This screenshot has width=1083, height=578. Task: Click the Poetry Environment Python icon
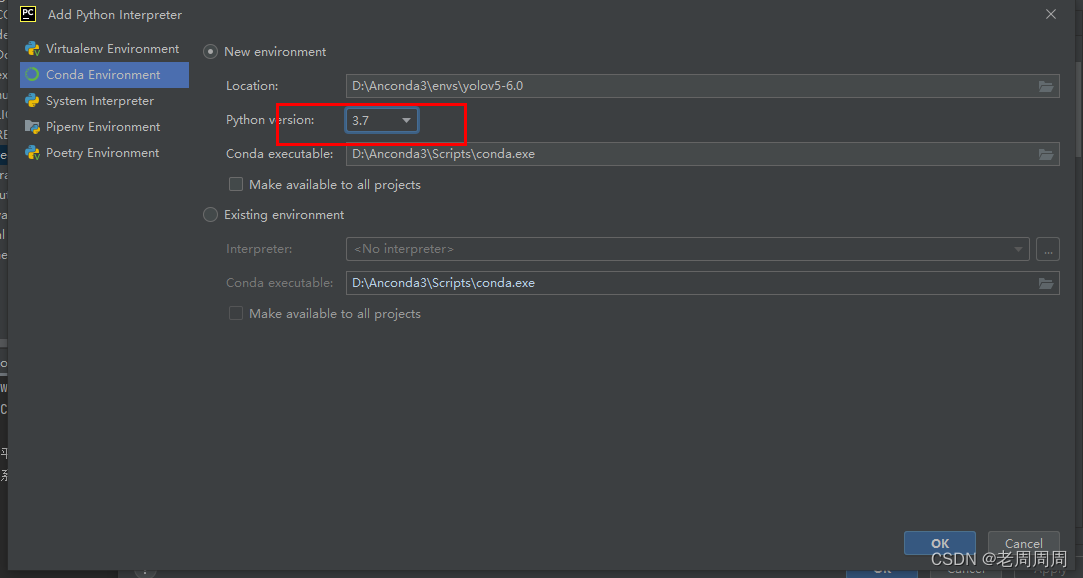pyautogui.click(x=32, y=153)
